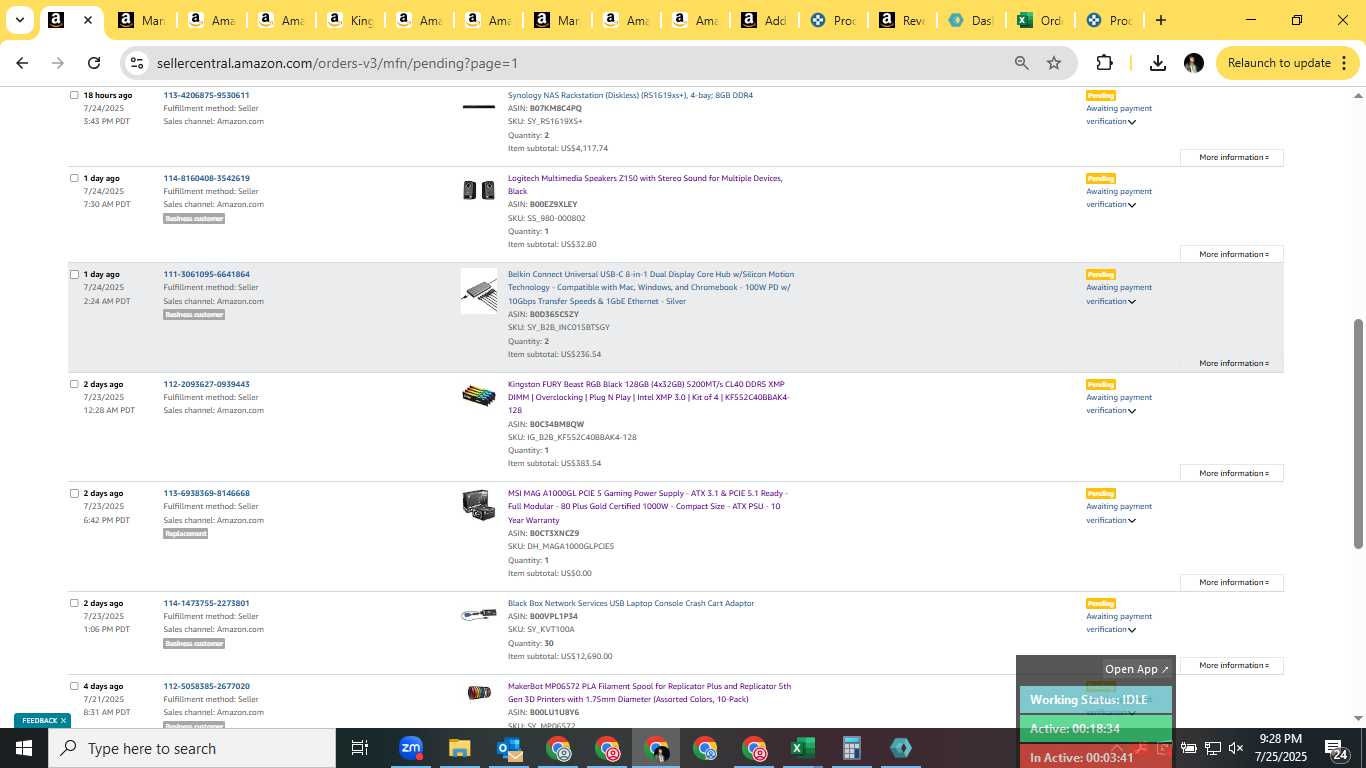Select checkbox for order 113-6938369-8146668

click(x=74, y=493)
